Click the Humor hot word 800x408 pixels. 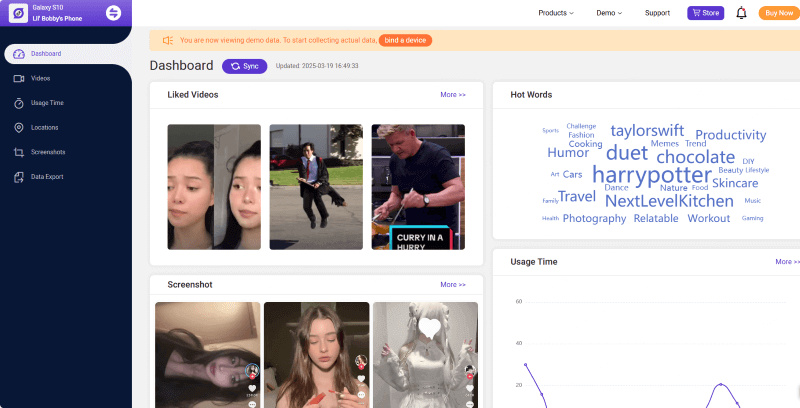tap(568, 153)
